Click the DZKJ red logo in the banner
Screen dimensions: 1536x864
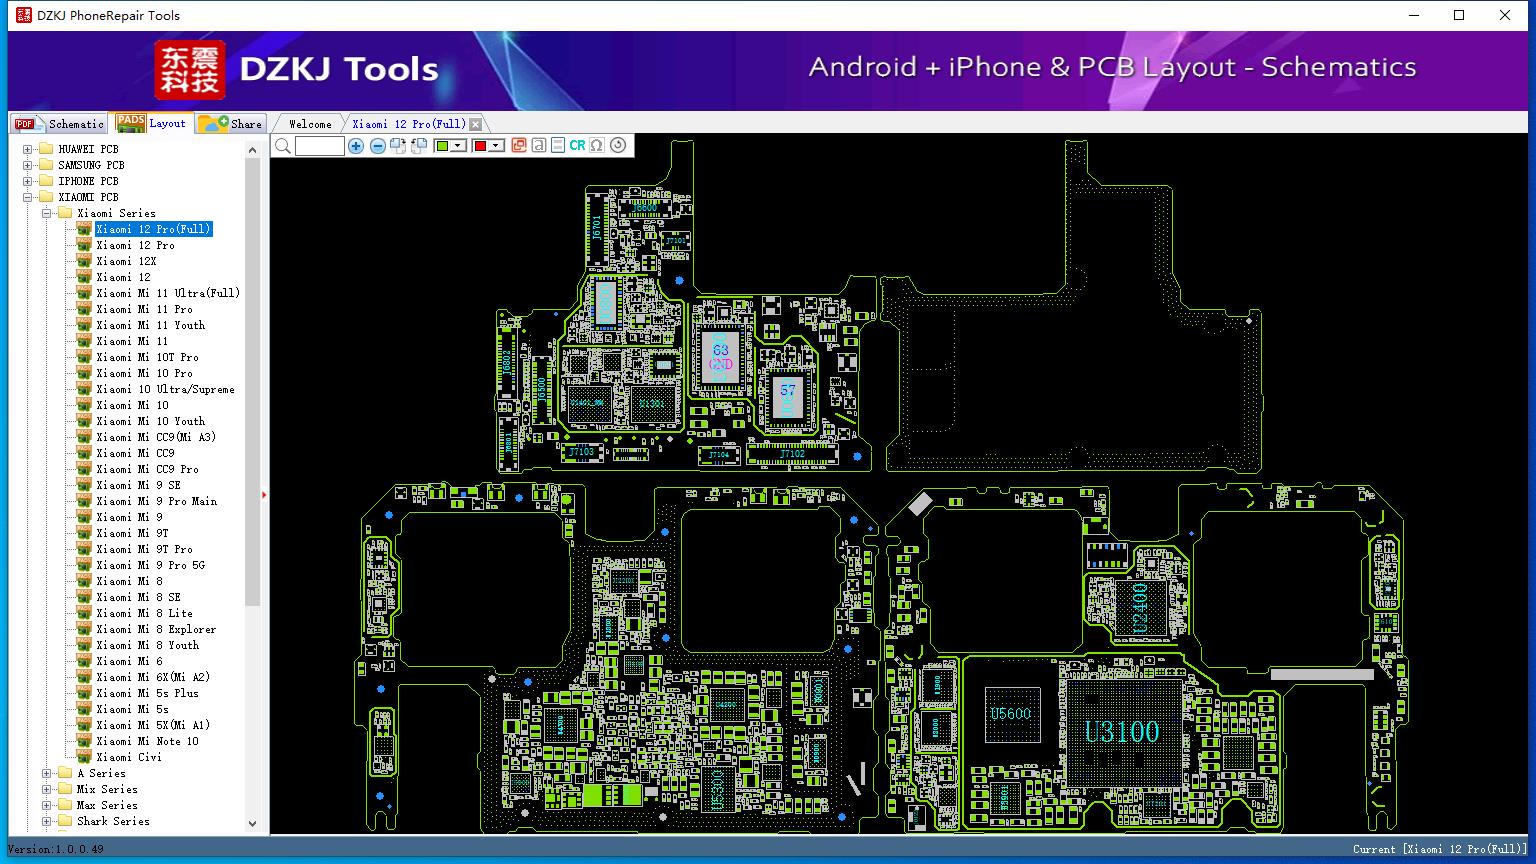pos(190,70)
